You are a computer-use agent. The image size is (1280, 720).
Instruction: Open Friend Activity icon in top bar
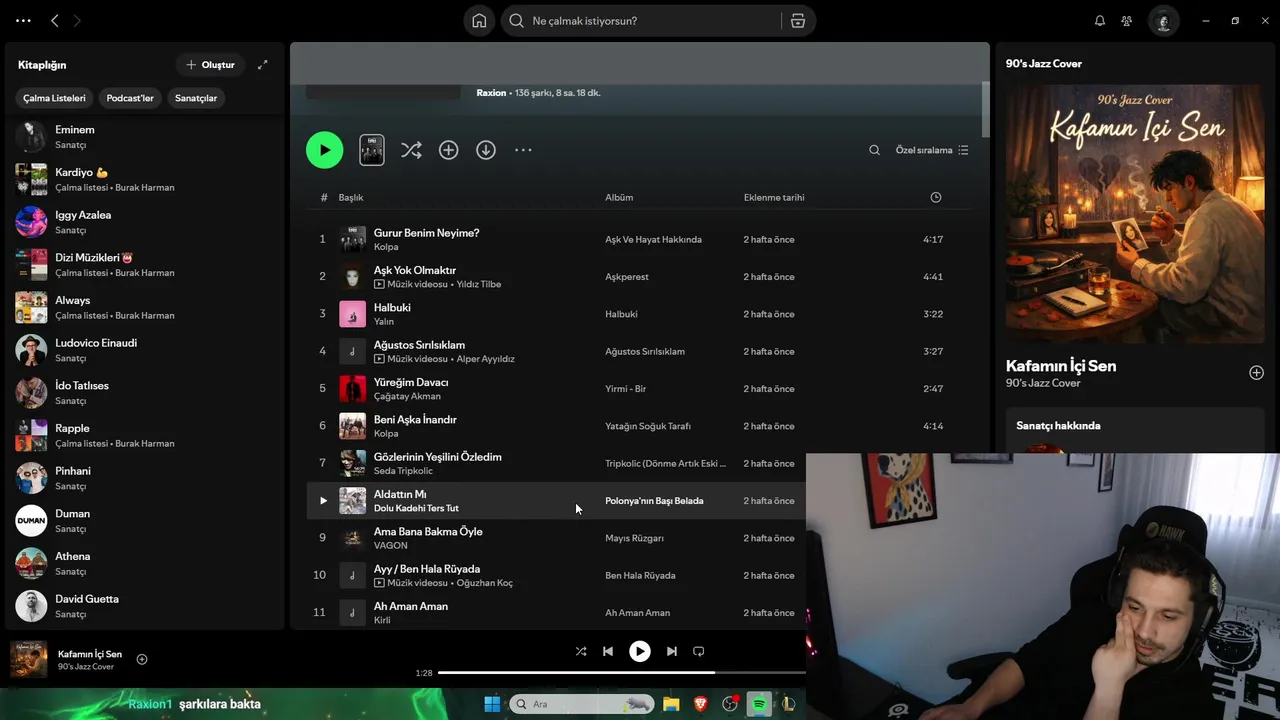coord(1127,21)
